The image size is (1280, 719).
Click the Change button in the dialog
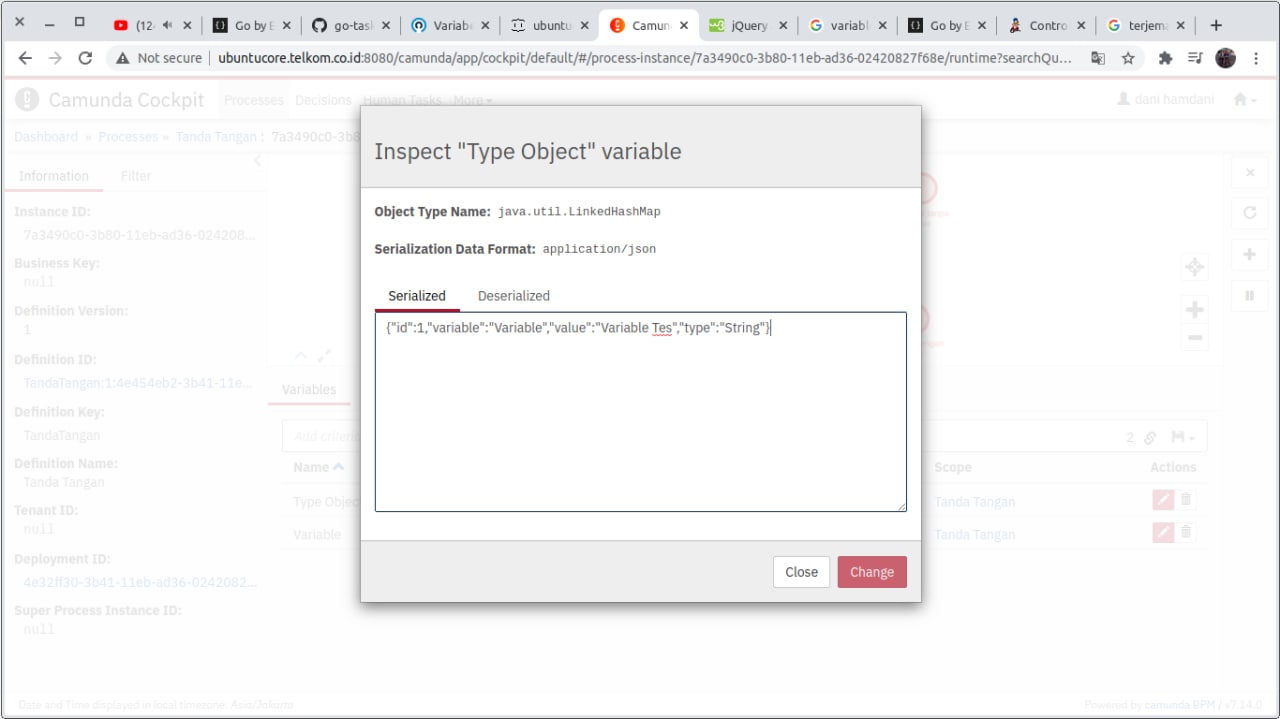pyautogui.click(x=872, y=572)
